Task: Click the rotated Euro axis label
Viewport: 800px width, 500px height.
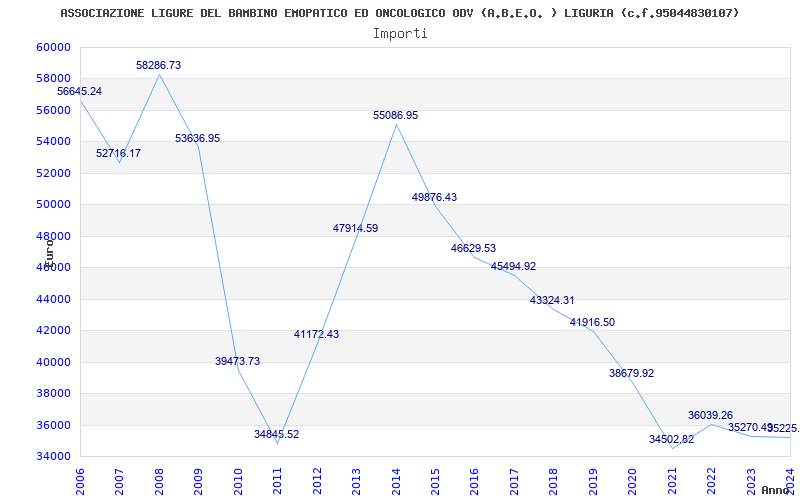Action: pos(49,253)
